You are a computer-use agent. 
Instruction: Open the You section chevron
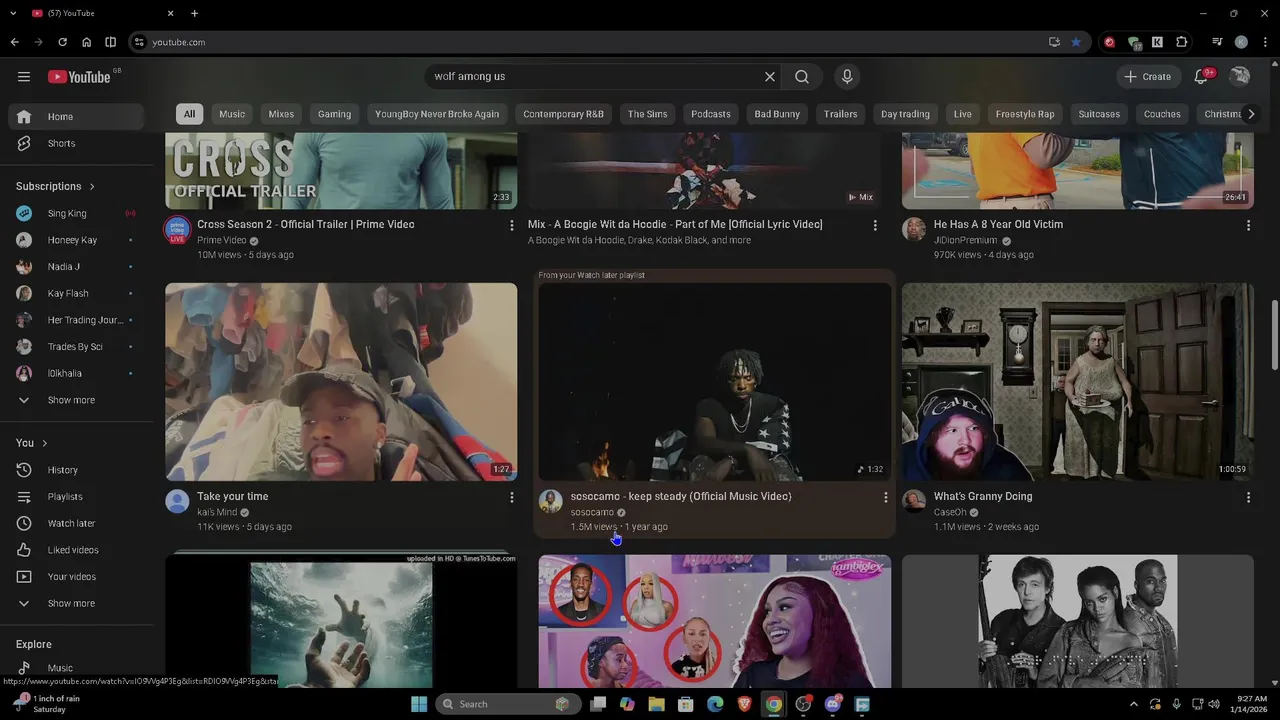[x=44, y=443]
